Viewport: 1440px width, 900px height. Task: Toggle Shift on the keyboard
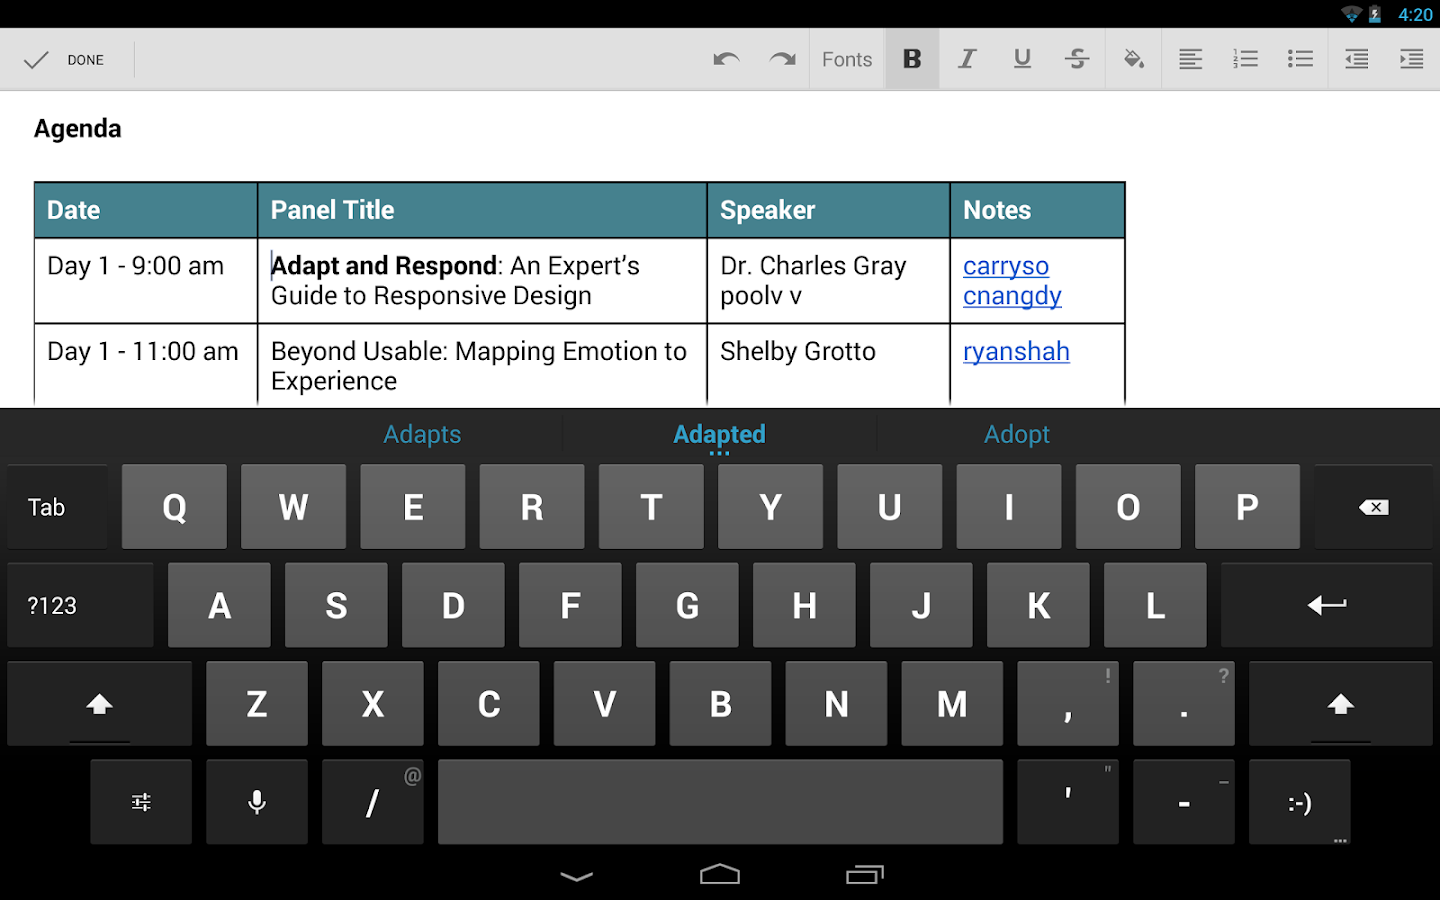tap(99, 703)
